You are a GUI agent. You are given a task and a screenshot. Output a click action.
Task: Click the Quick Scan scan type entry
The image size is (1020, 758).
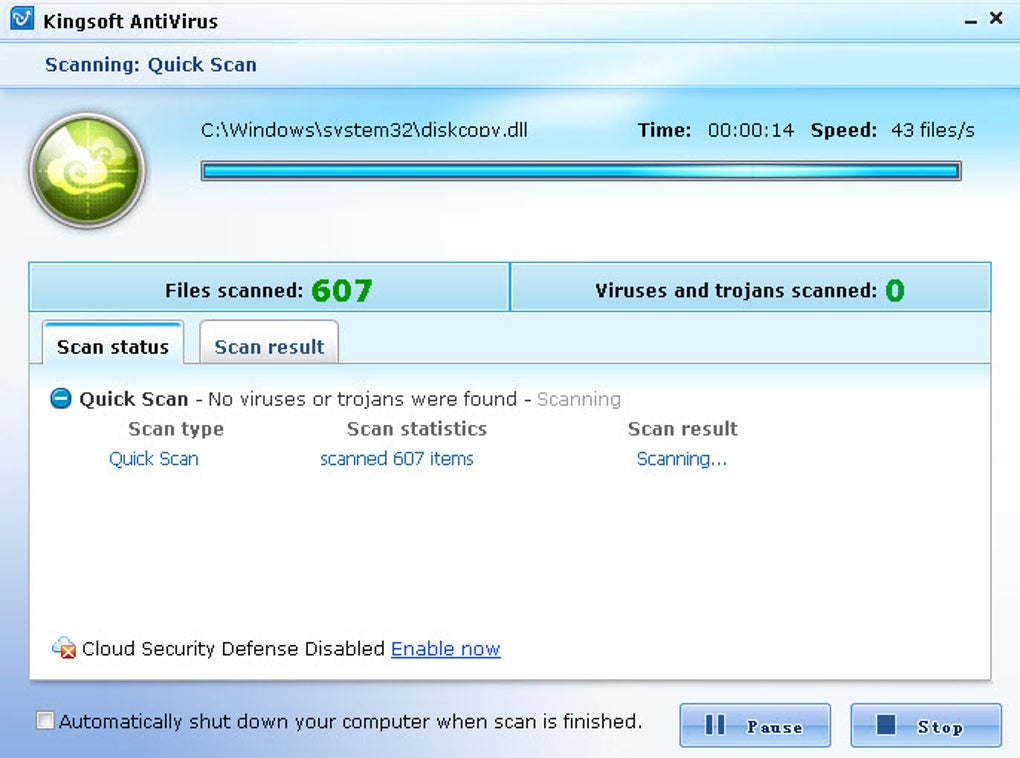click(x=154, y=459)
